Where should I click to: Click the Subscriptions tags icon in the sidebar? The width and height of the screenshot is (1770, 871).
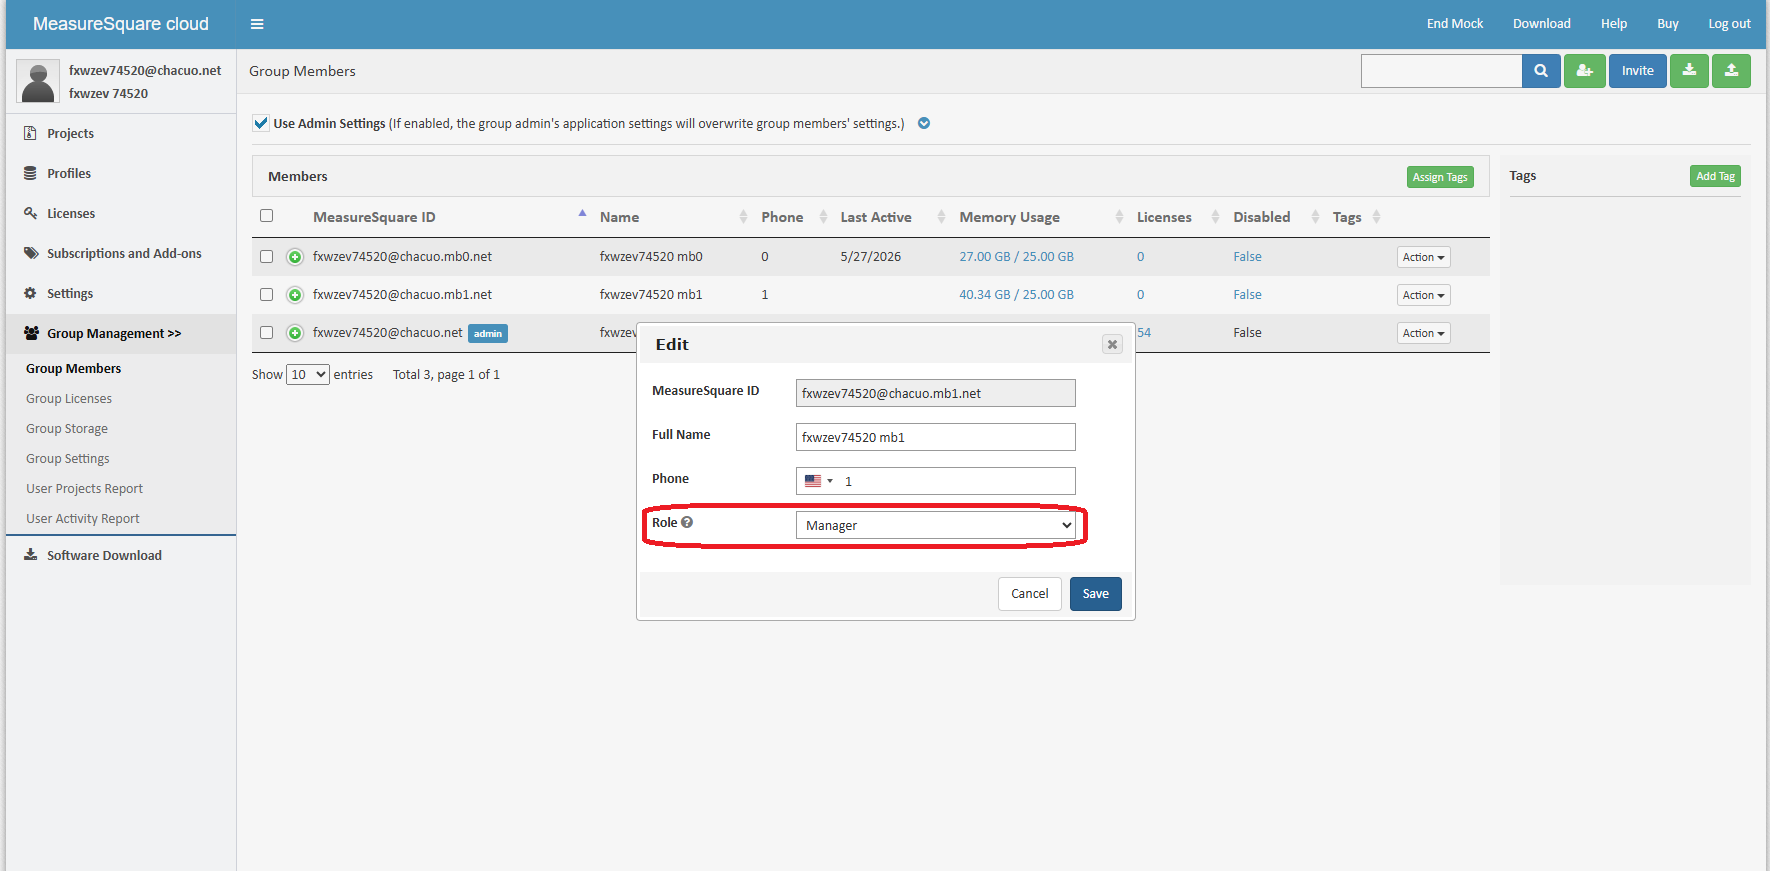point(31,253)
